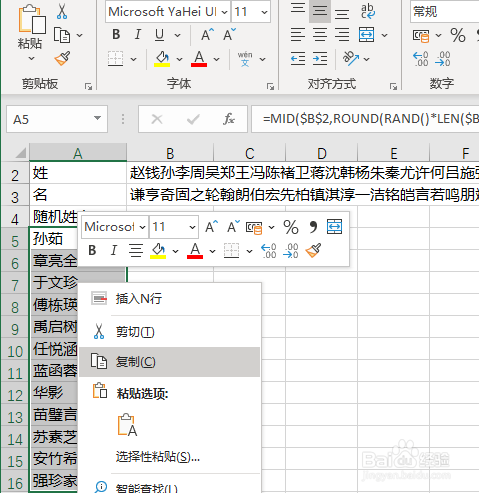Click the Select All corner triangle
This screenshot has height=493, width=479.
pos(20,153)
